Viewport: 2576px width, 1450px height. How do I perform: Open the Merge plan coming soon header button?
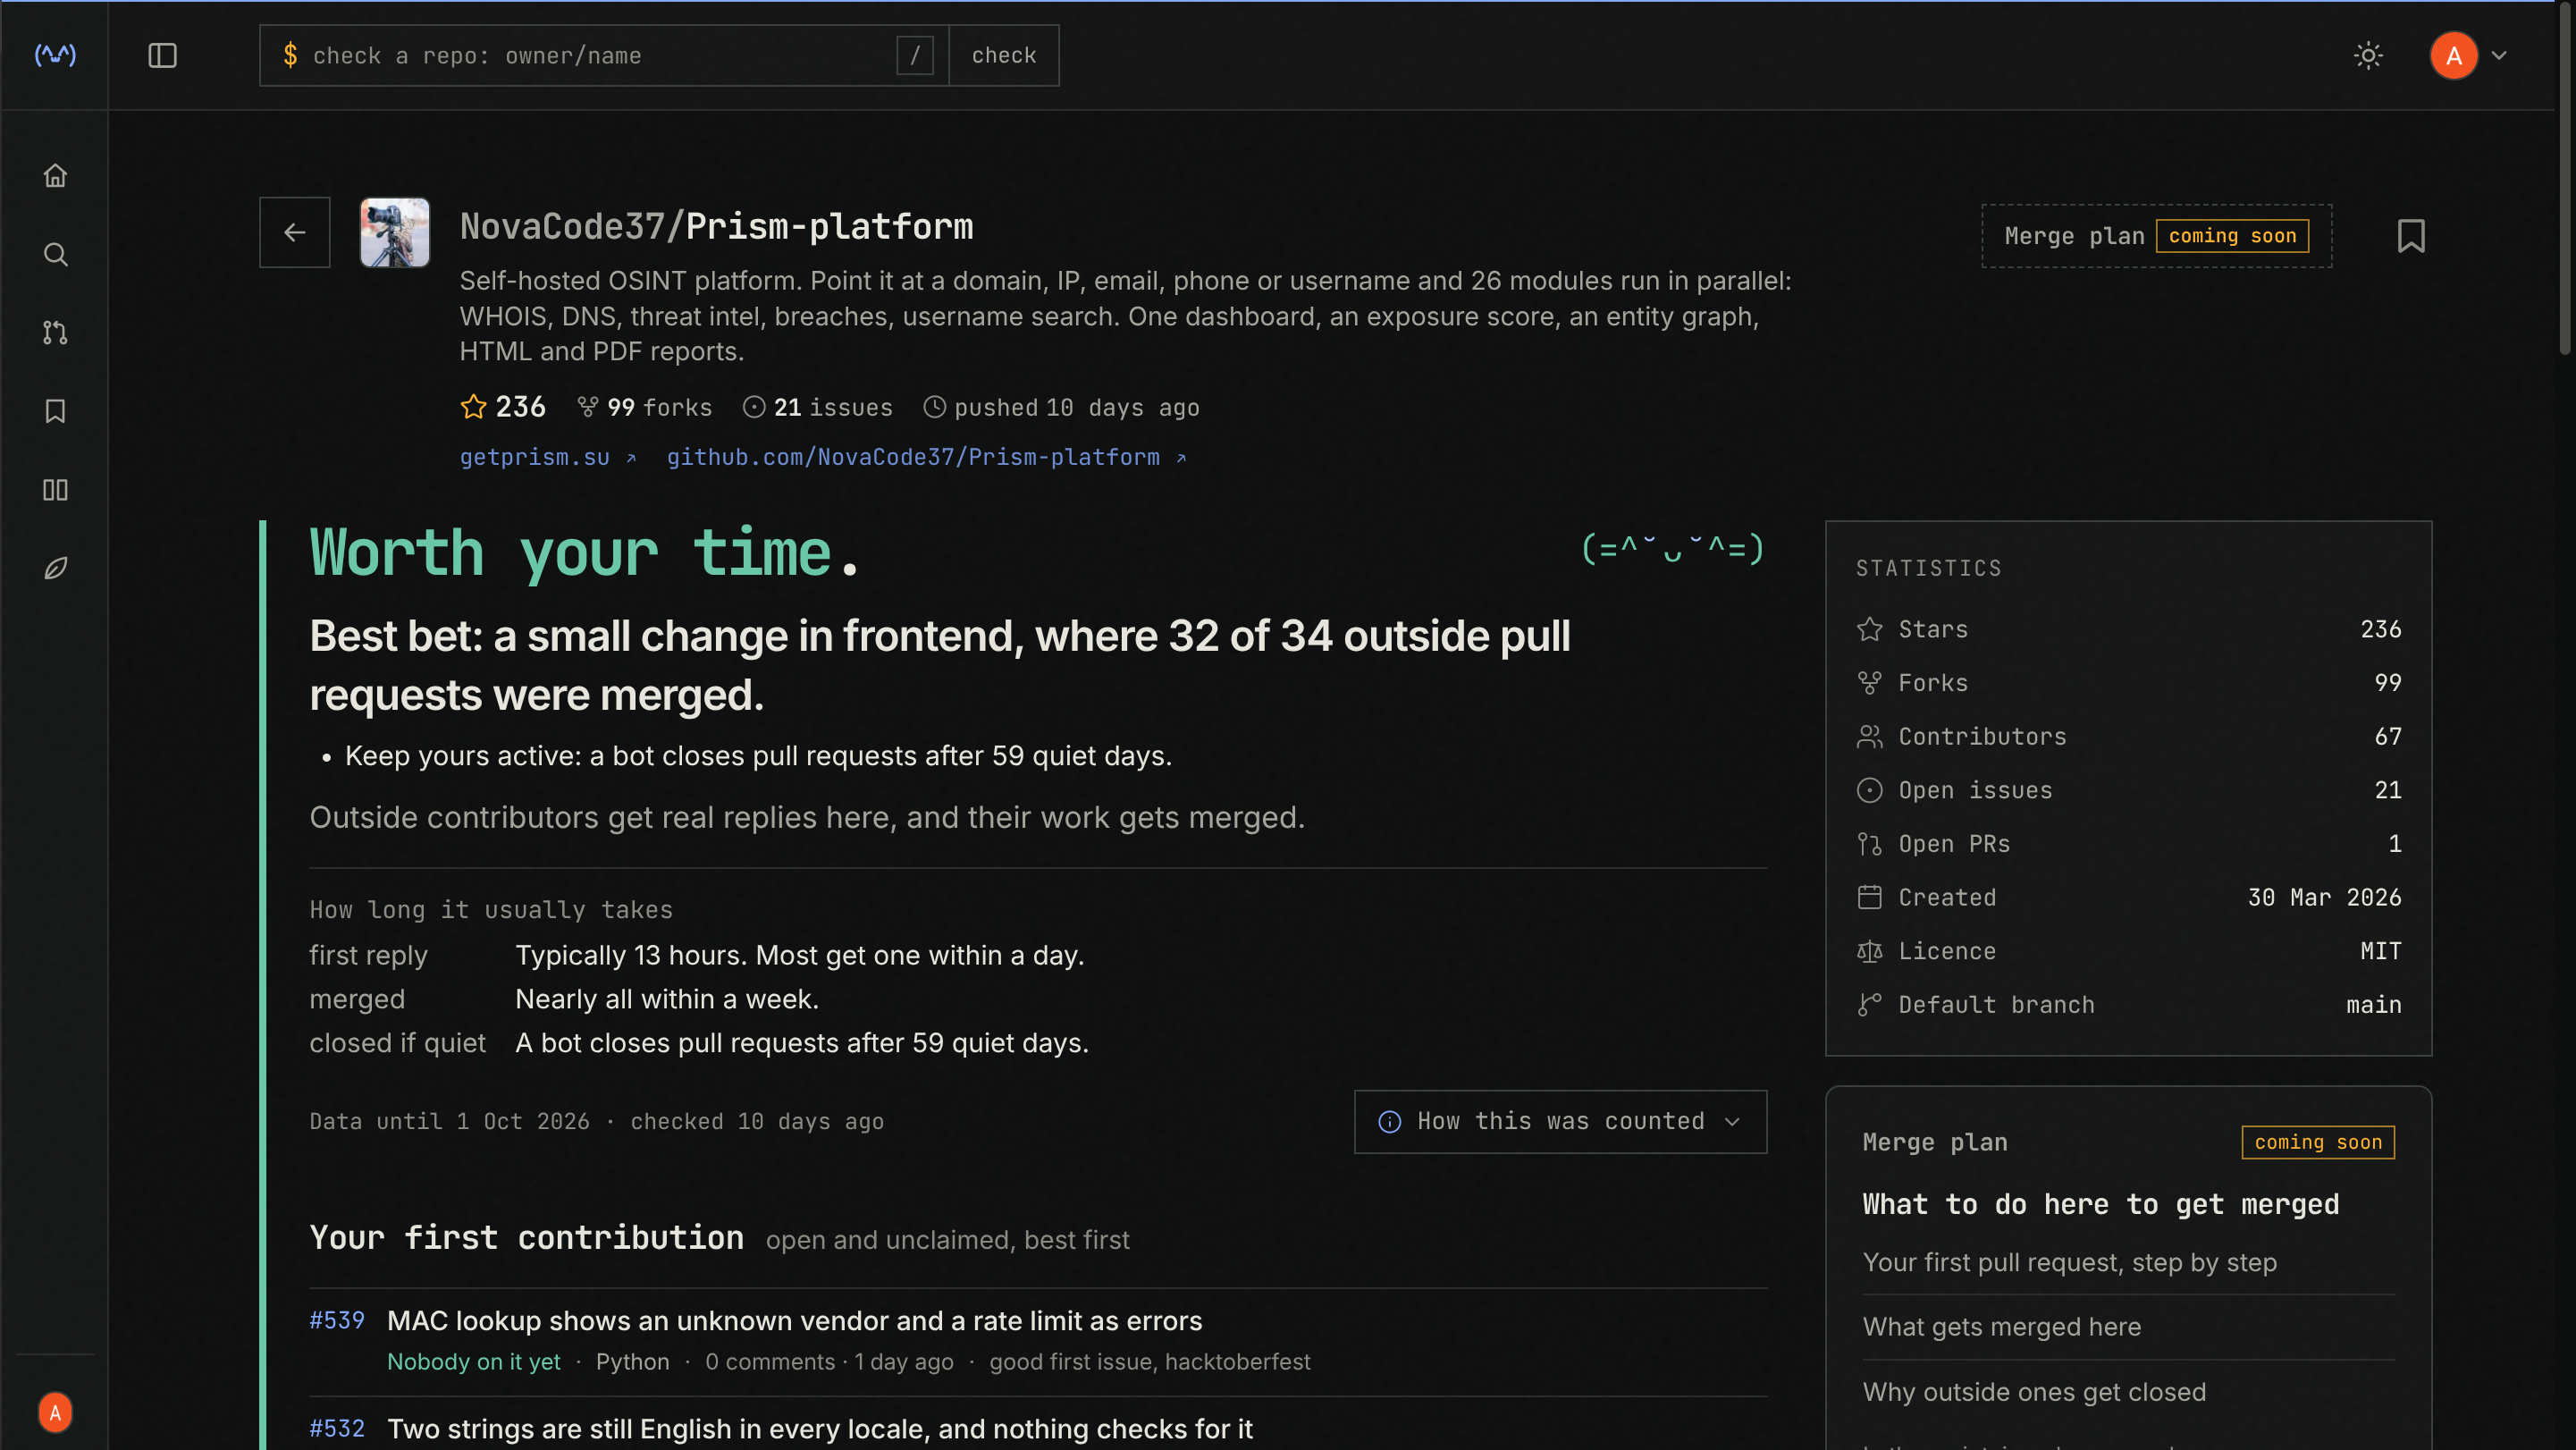click(x=2156, y=236)
